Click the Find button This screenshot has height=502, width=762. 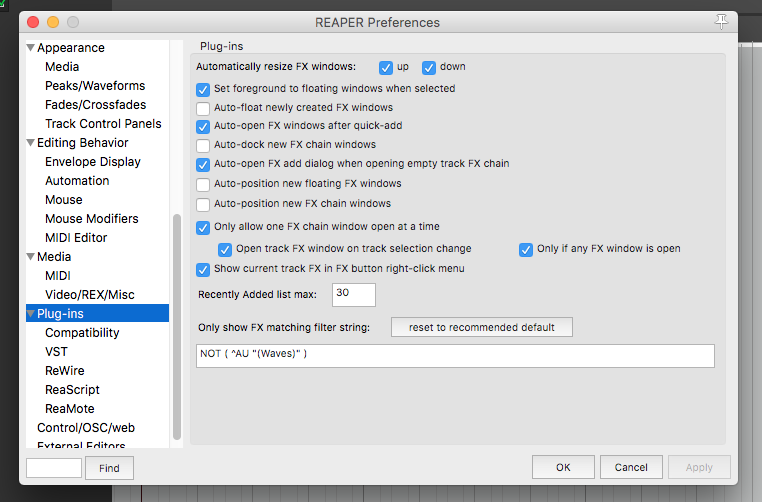coord(109,468)
